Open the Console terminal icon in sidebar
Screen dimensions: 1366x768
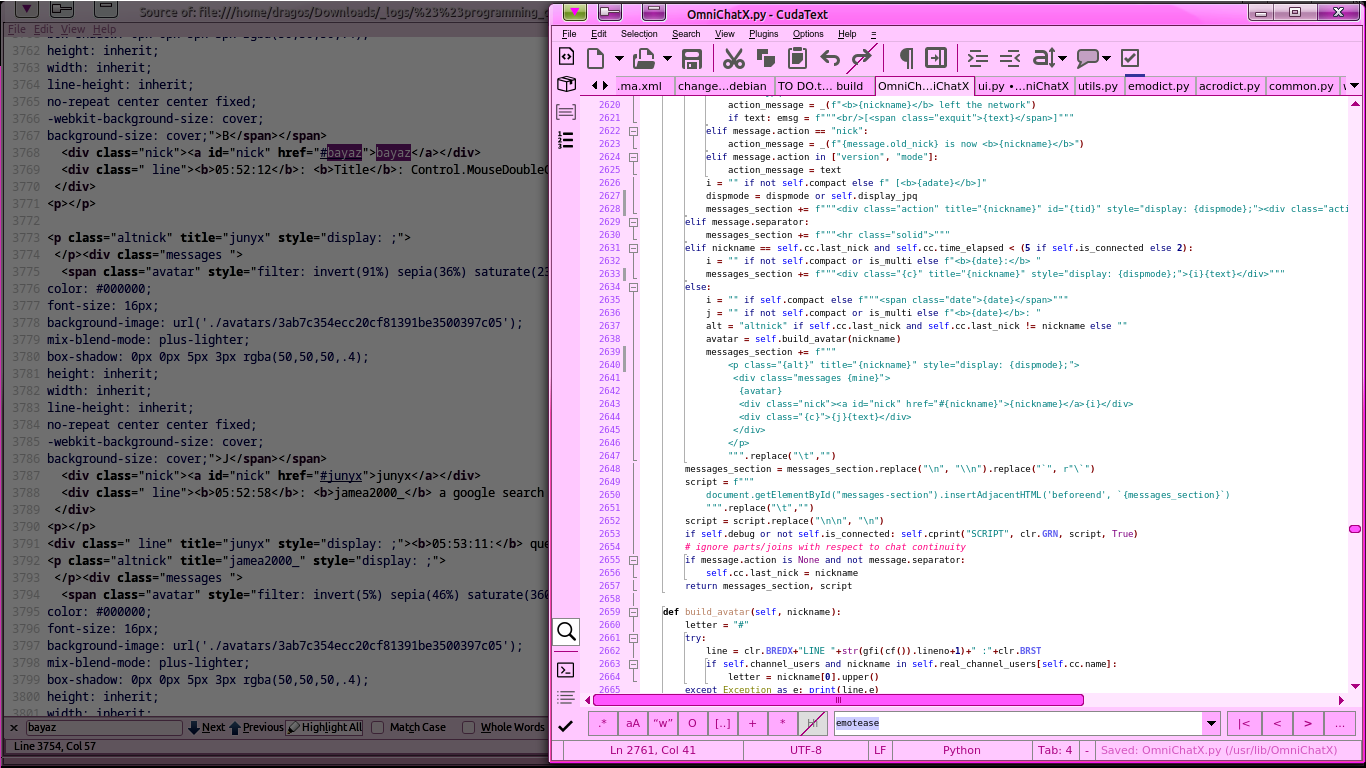point(566,669)
